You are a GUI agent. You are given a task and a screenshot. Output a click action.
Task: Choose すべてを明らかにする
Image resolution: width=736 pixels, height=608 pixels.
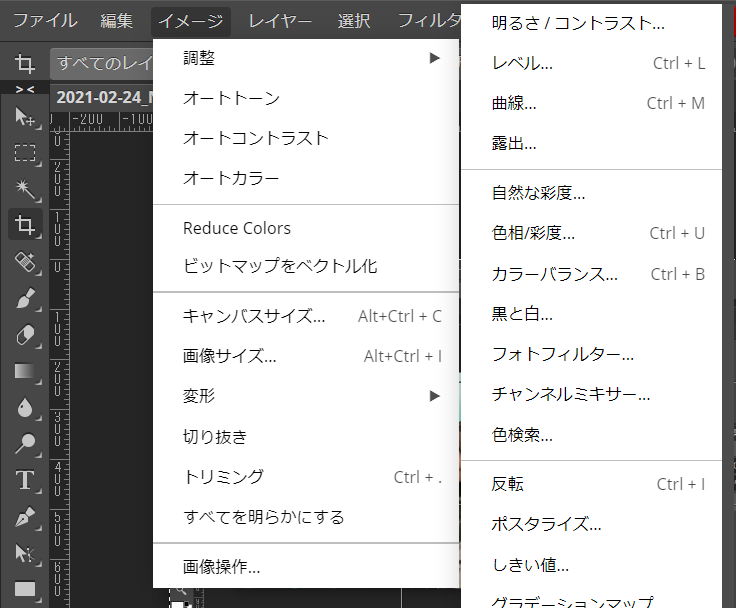(x=306, y=517)
